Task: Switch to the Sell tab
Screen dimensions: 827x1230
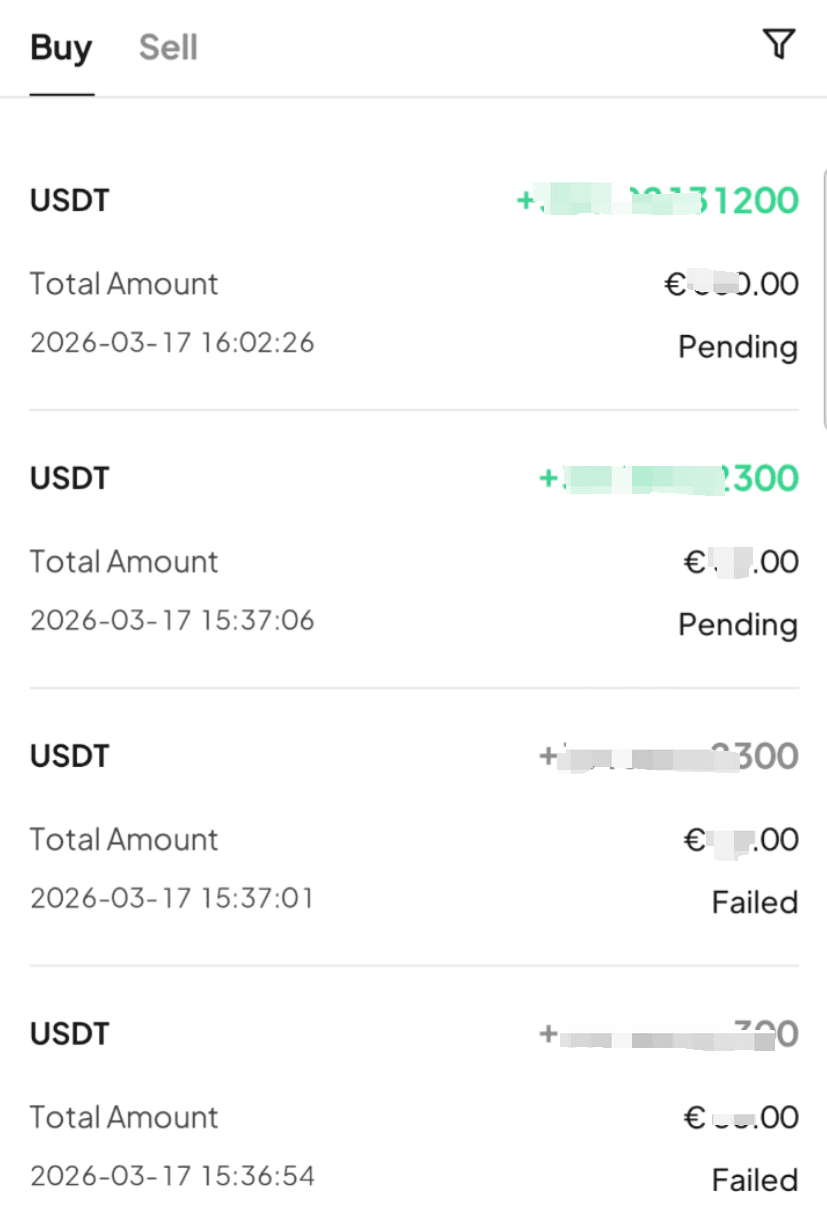Action: (x=168, y=48)
